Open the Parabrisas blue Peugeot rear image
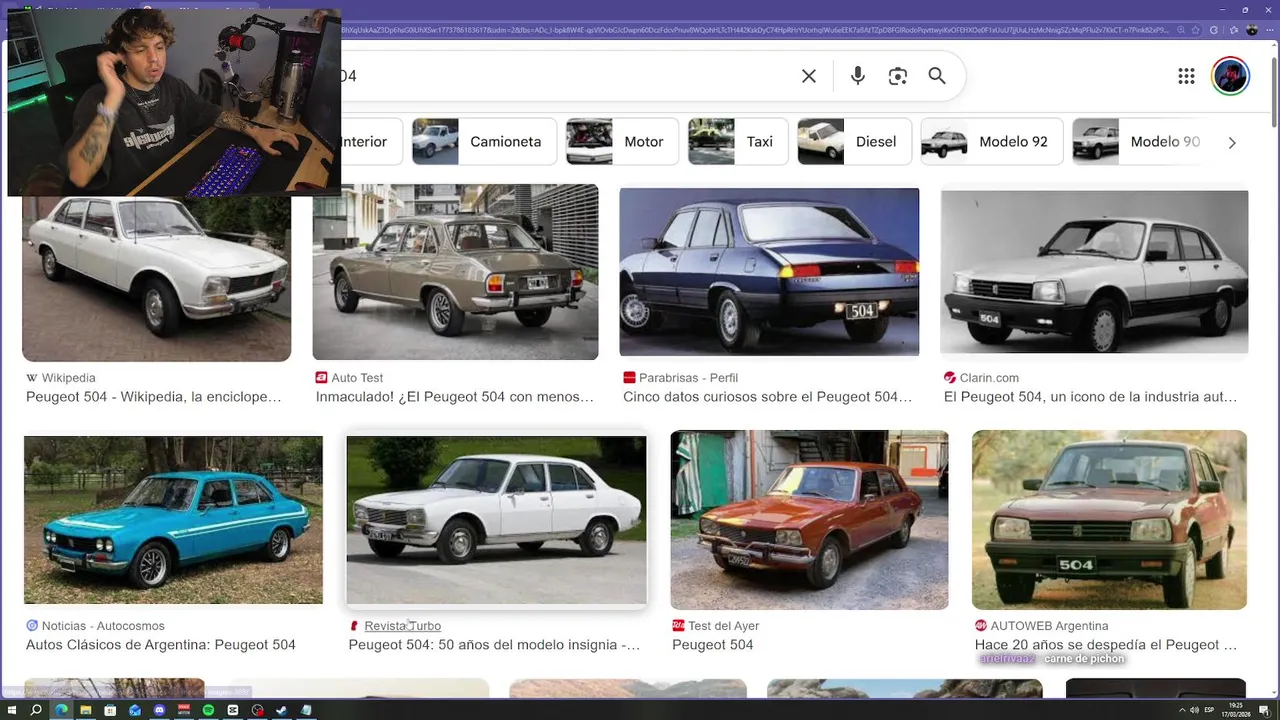This screenshot has width=1280, height=720. (769, 272)
